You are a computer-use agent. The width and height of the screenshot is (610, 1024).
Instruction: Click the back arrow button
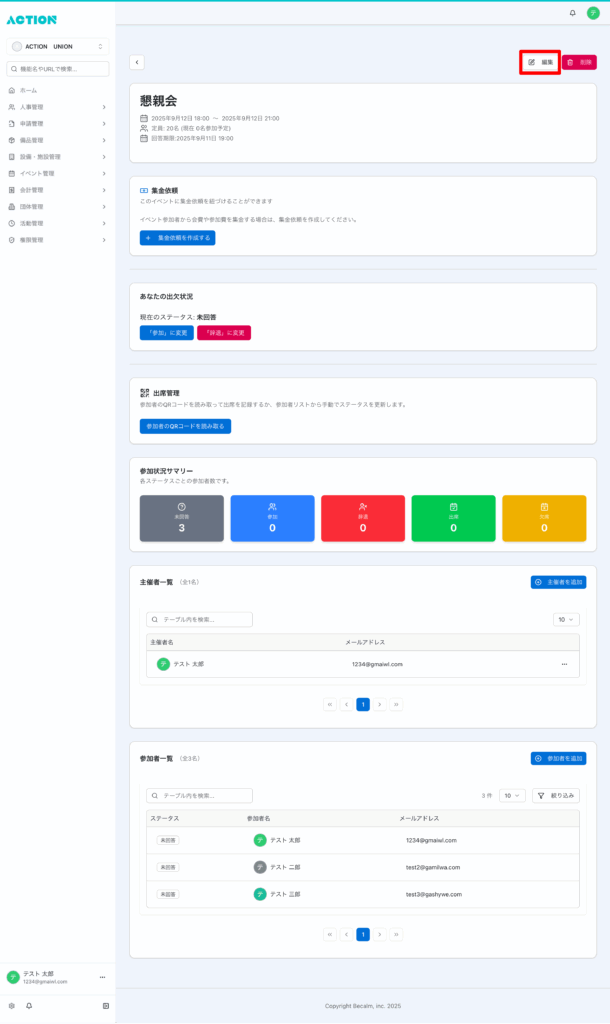[x=137, y=62]
